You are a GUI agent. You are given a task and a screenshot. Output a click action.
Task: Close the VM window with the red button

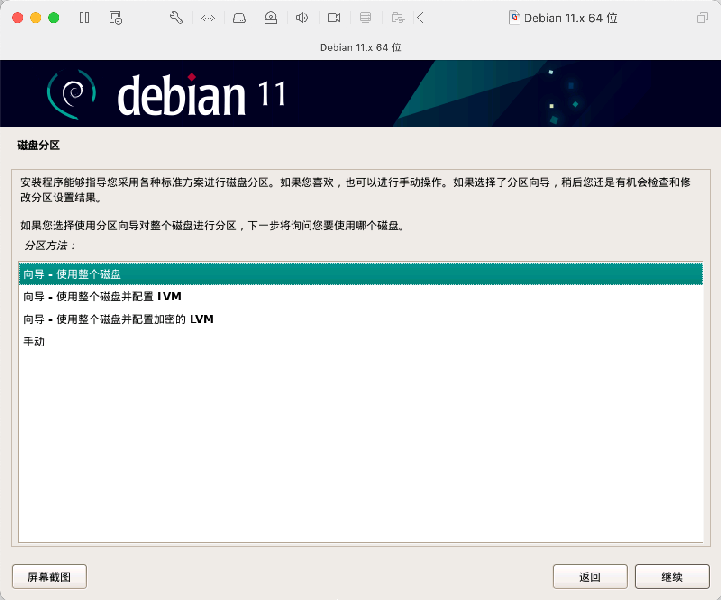point(17,18)
